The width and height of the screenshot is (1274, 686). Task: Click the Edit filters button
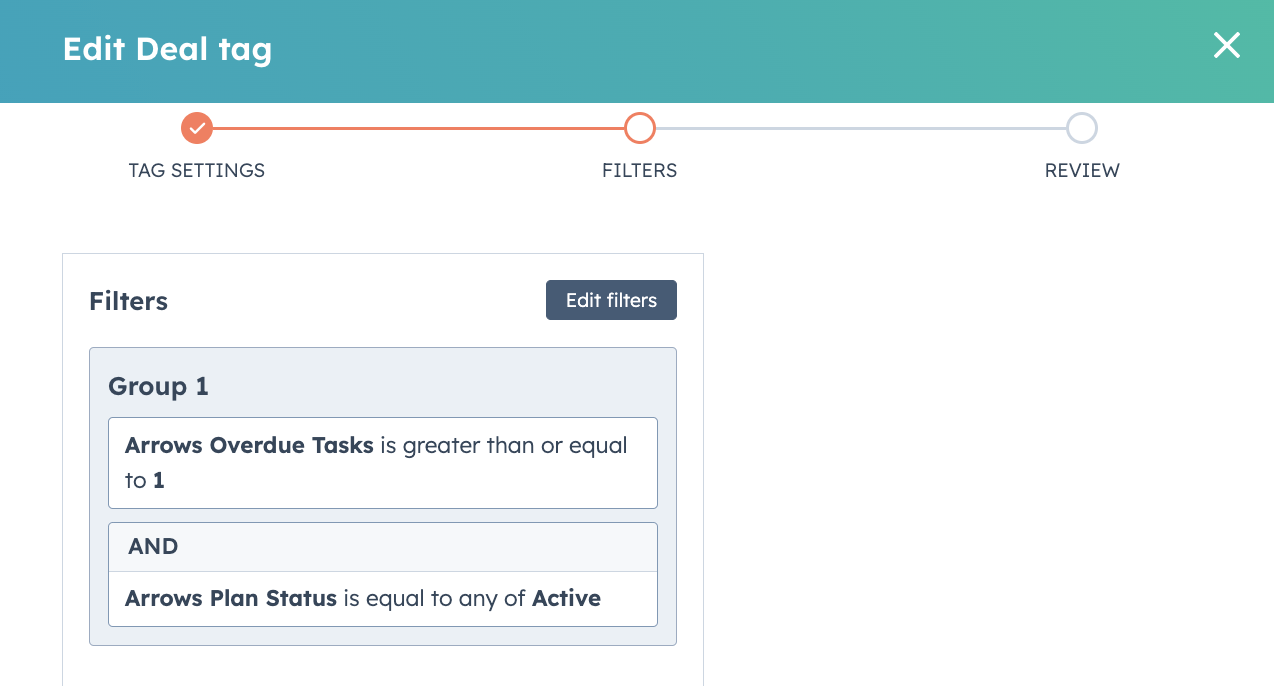click(611, 300)
